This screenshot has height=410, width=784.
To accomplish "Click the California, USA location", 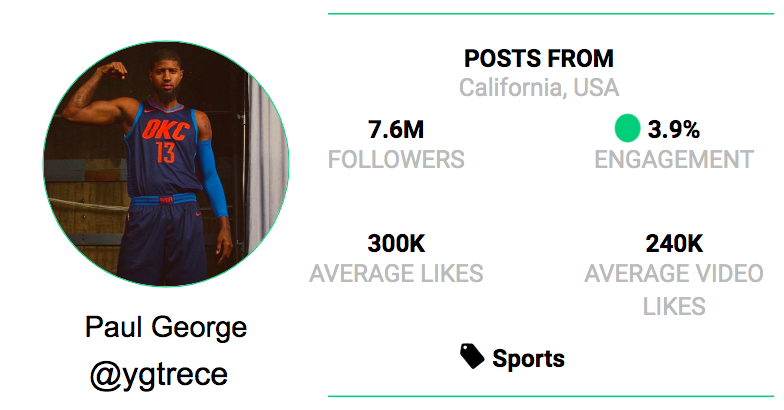I will (539, 88).
